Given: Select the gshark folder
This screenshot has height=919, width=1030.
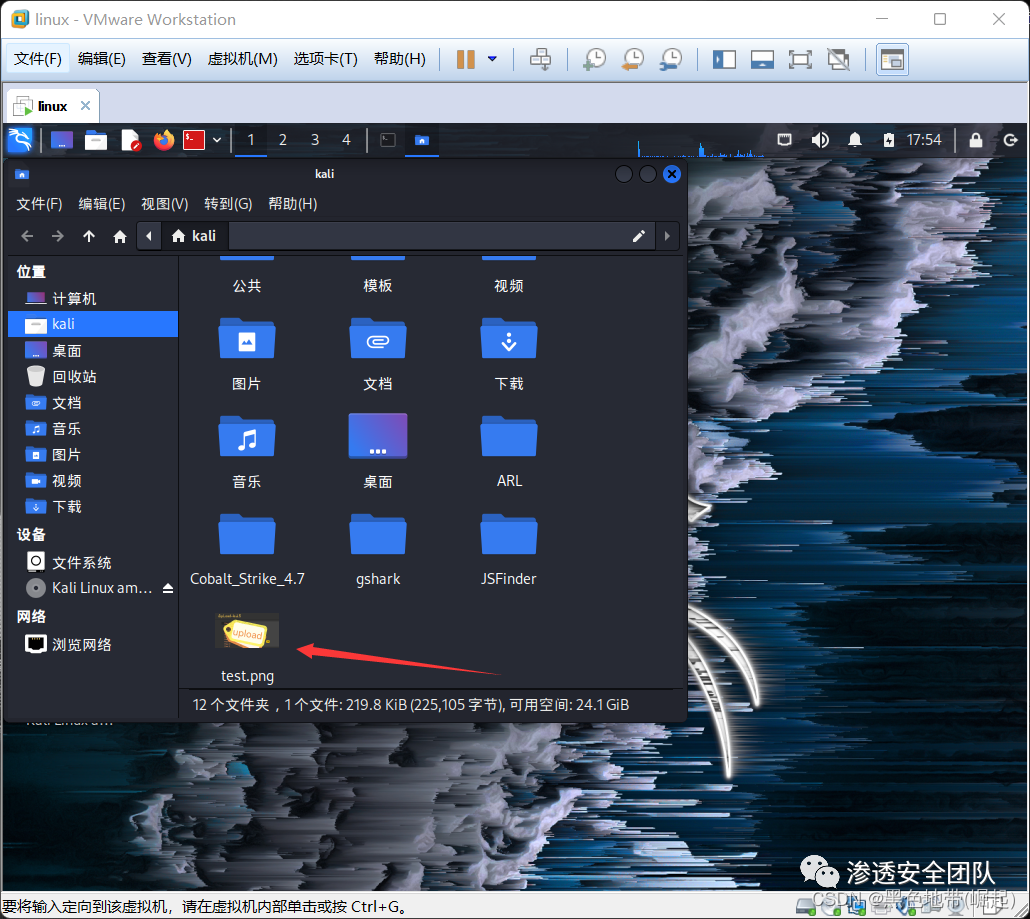Looking at the screenshot, I should pyautogui.click(x=378, y=535).
